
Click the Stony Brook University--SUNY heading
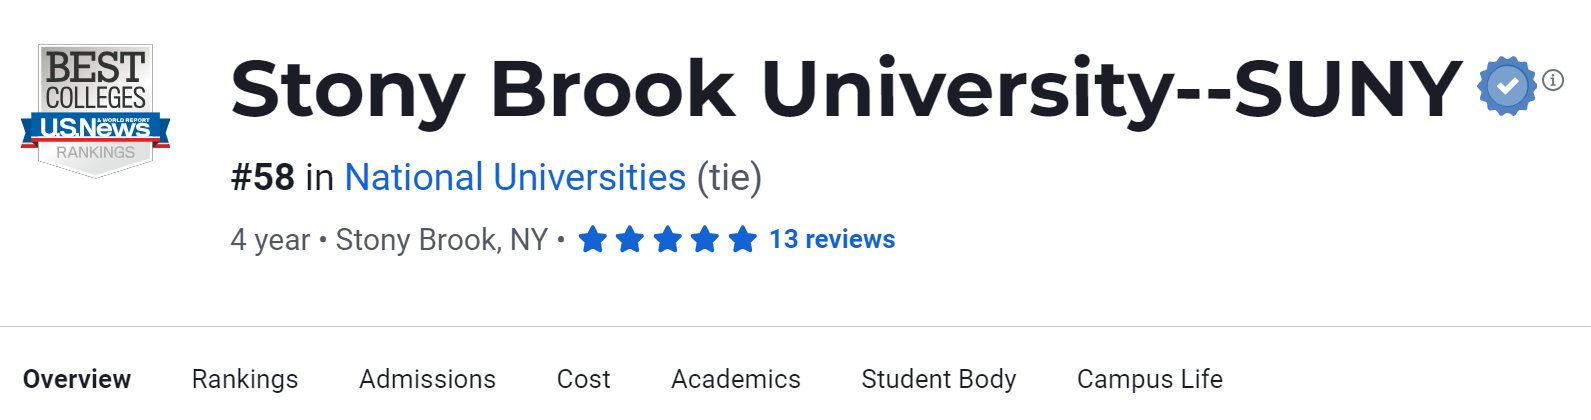click(846, 89)
